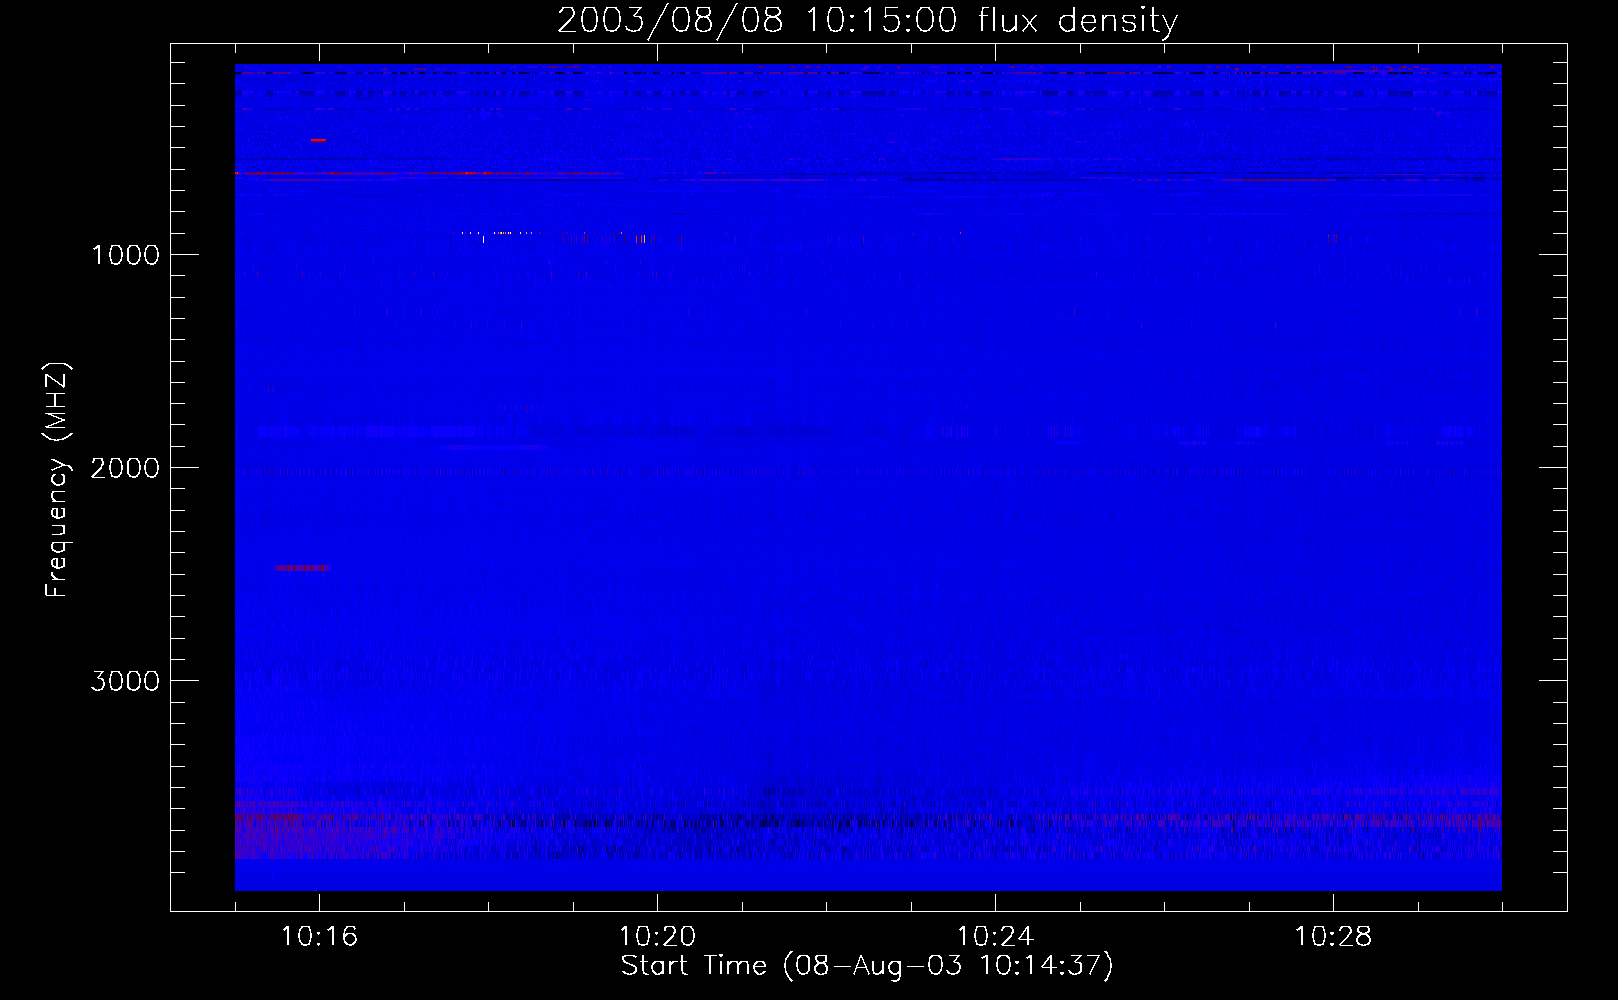1618x1000 pixels.
Task: Click the plot title '2003/08/08 10:15:00 flux density'
Action: coord(867,20)
